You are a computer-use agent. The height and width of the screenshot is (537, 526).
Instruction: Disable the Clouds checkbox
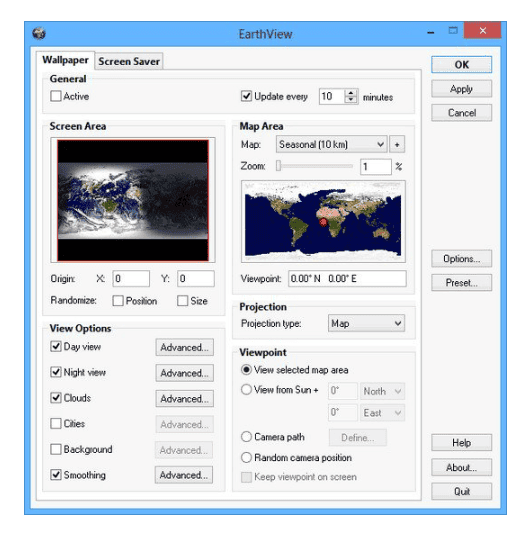coord(55,398)
